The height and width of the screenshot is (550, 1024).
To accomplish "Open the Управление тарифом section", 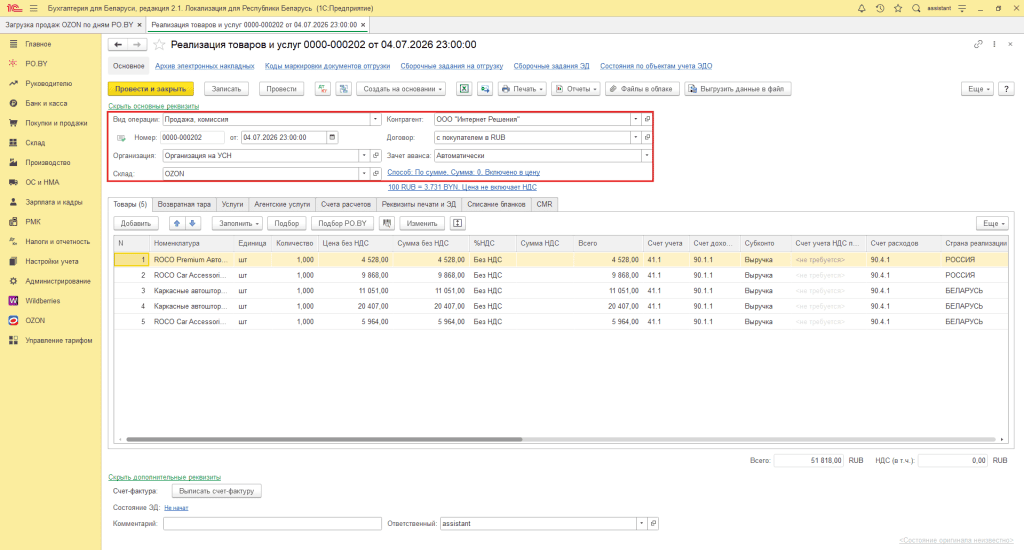I will coord(58,340).
